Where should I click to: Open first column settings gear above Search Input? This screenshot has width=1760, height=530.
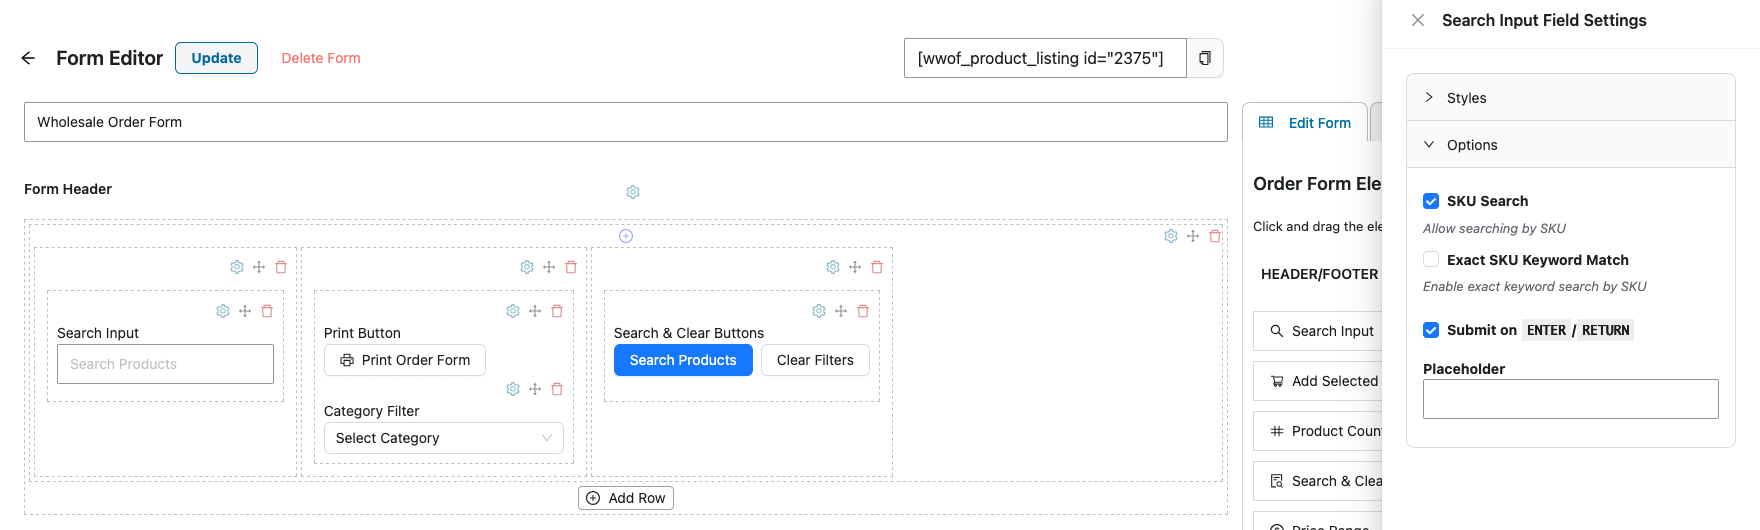tap(237, 267)
